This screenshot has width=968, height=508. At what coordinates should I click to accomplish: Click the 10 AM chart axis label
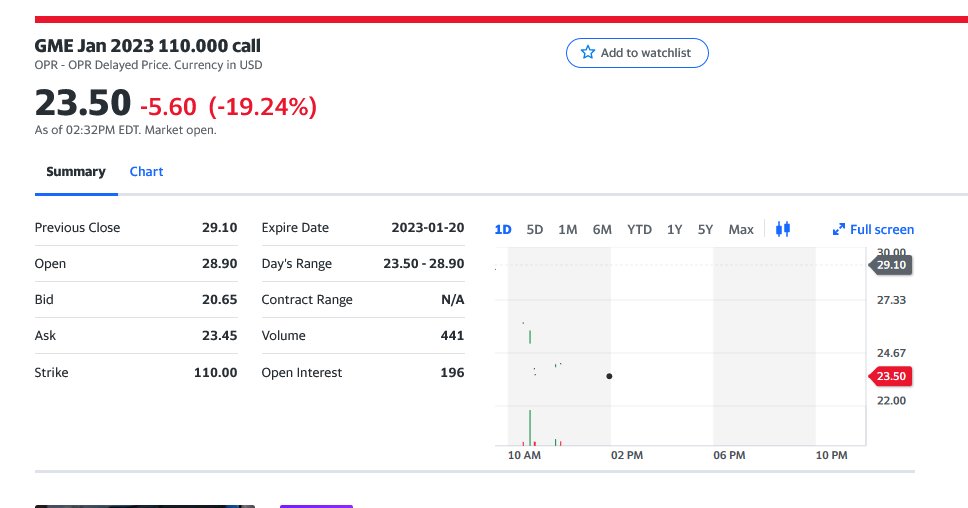pyautogui.click(x=524, y=455)
